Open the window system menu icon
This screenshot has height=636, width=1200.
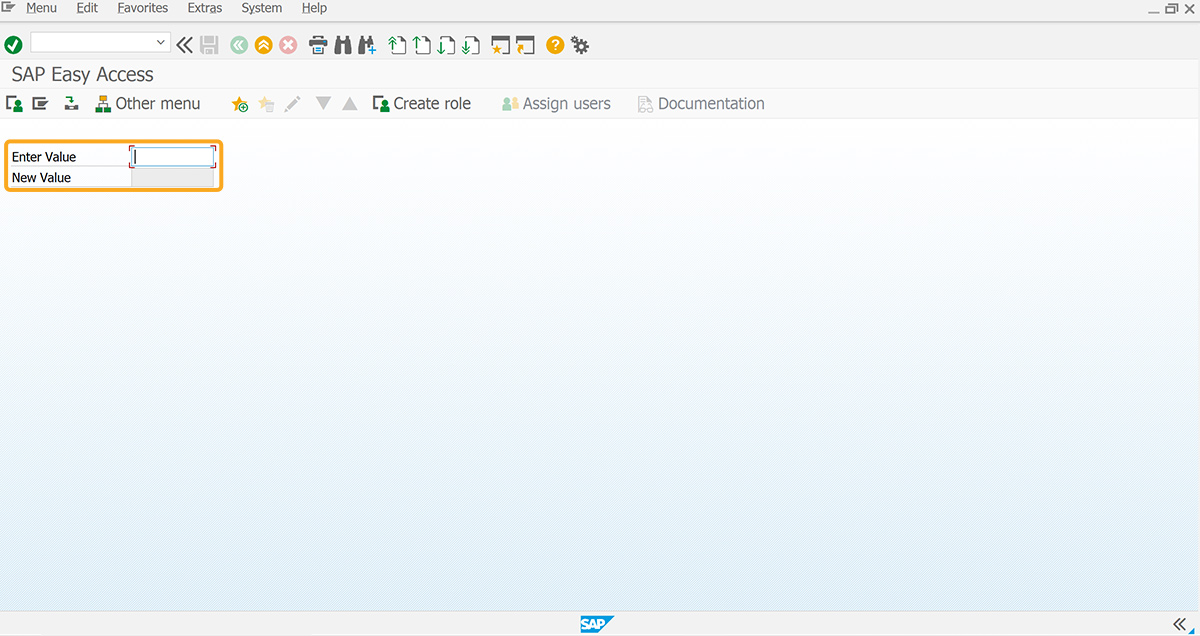tap(9, 8)
